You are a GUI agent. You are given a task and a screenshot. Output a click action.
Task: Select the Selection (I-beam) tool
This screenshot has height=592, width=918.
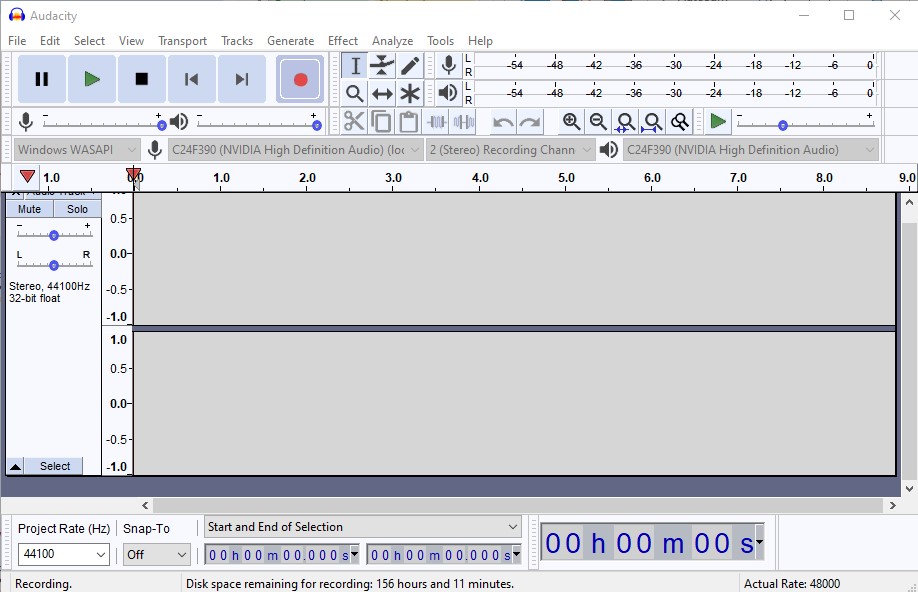(x=355, y=66)
